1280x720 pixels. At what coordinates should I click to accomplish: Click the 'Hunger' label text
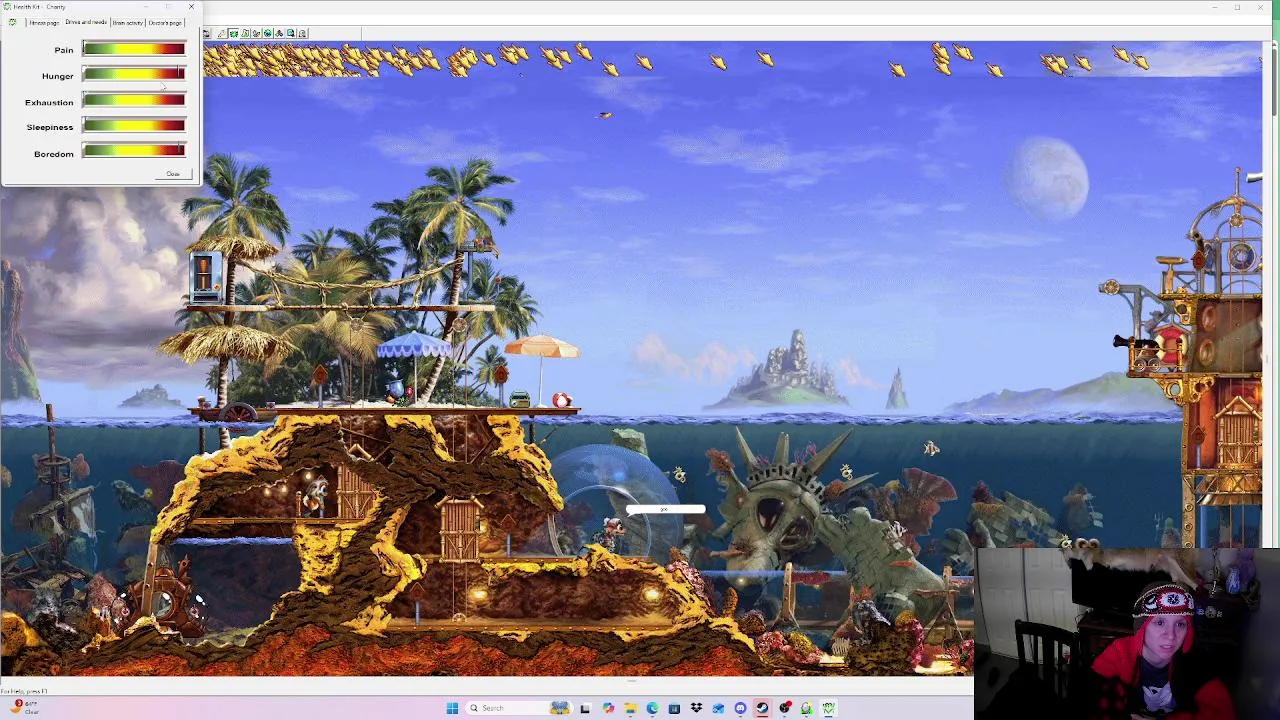(58, 76)
